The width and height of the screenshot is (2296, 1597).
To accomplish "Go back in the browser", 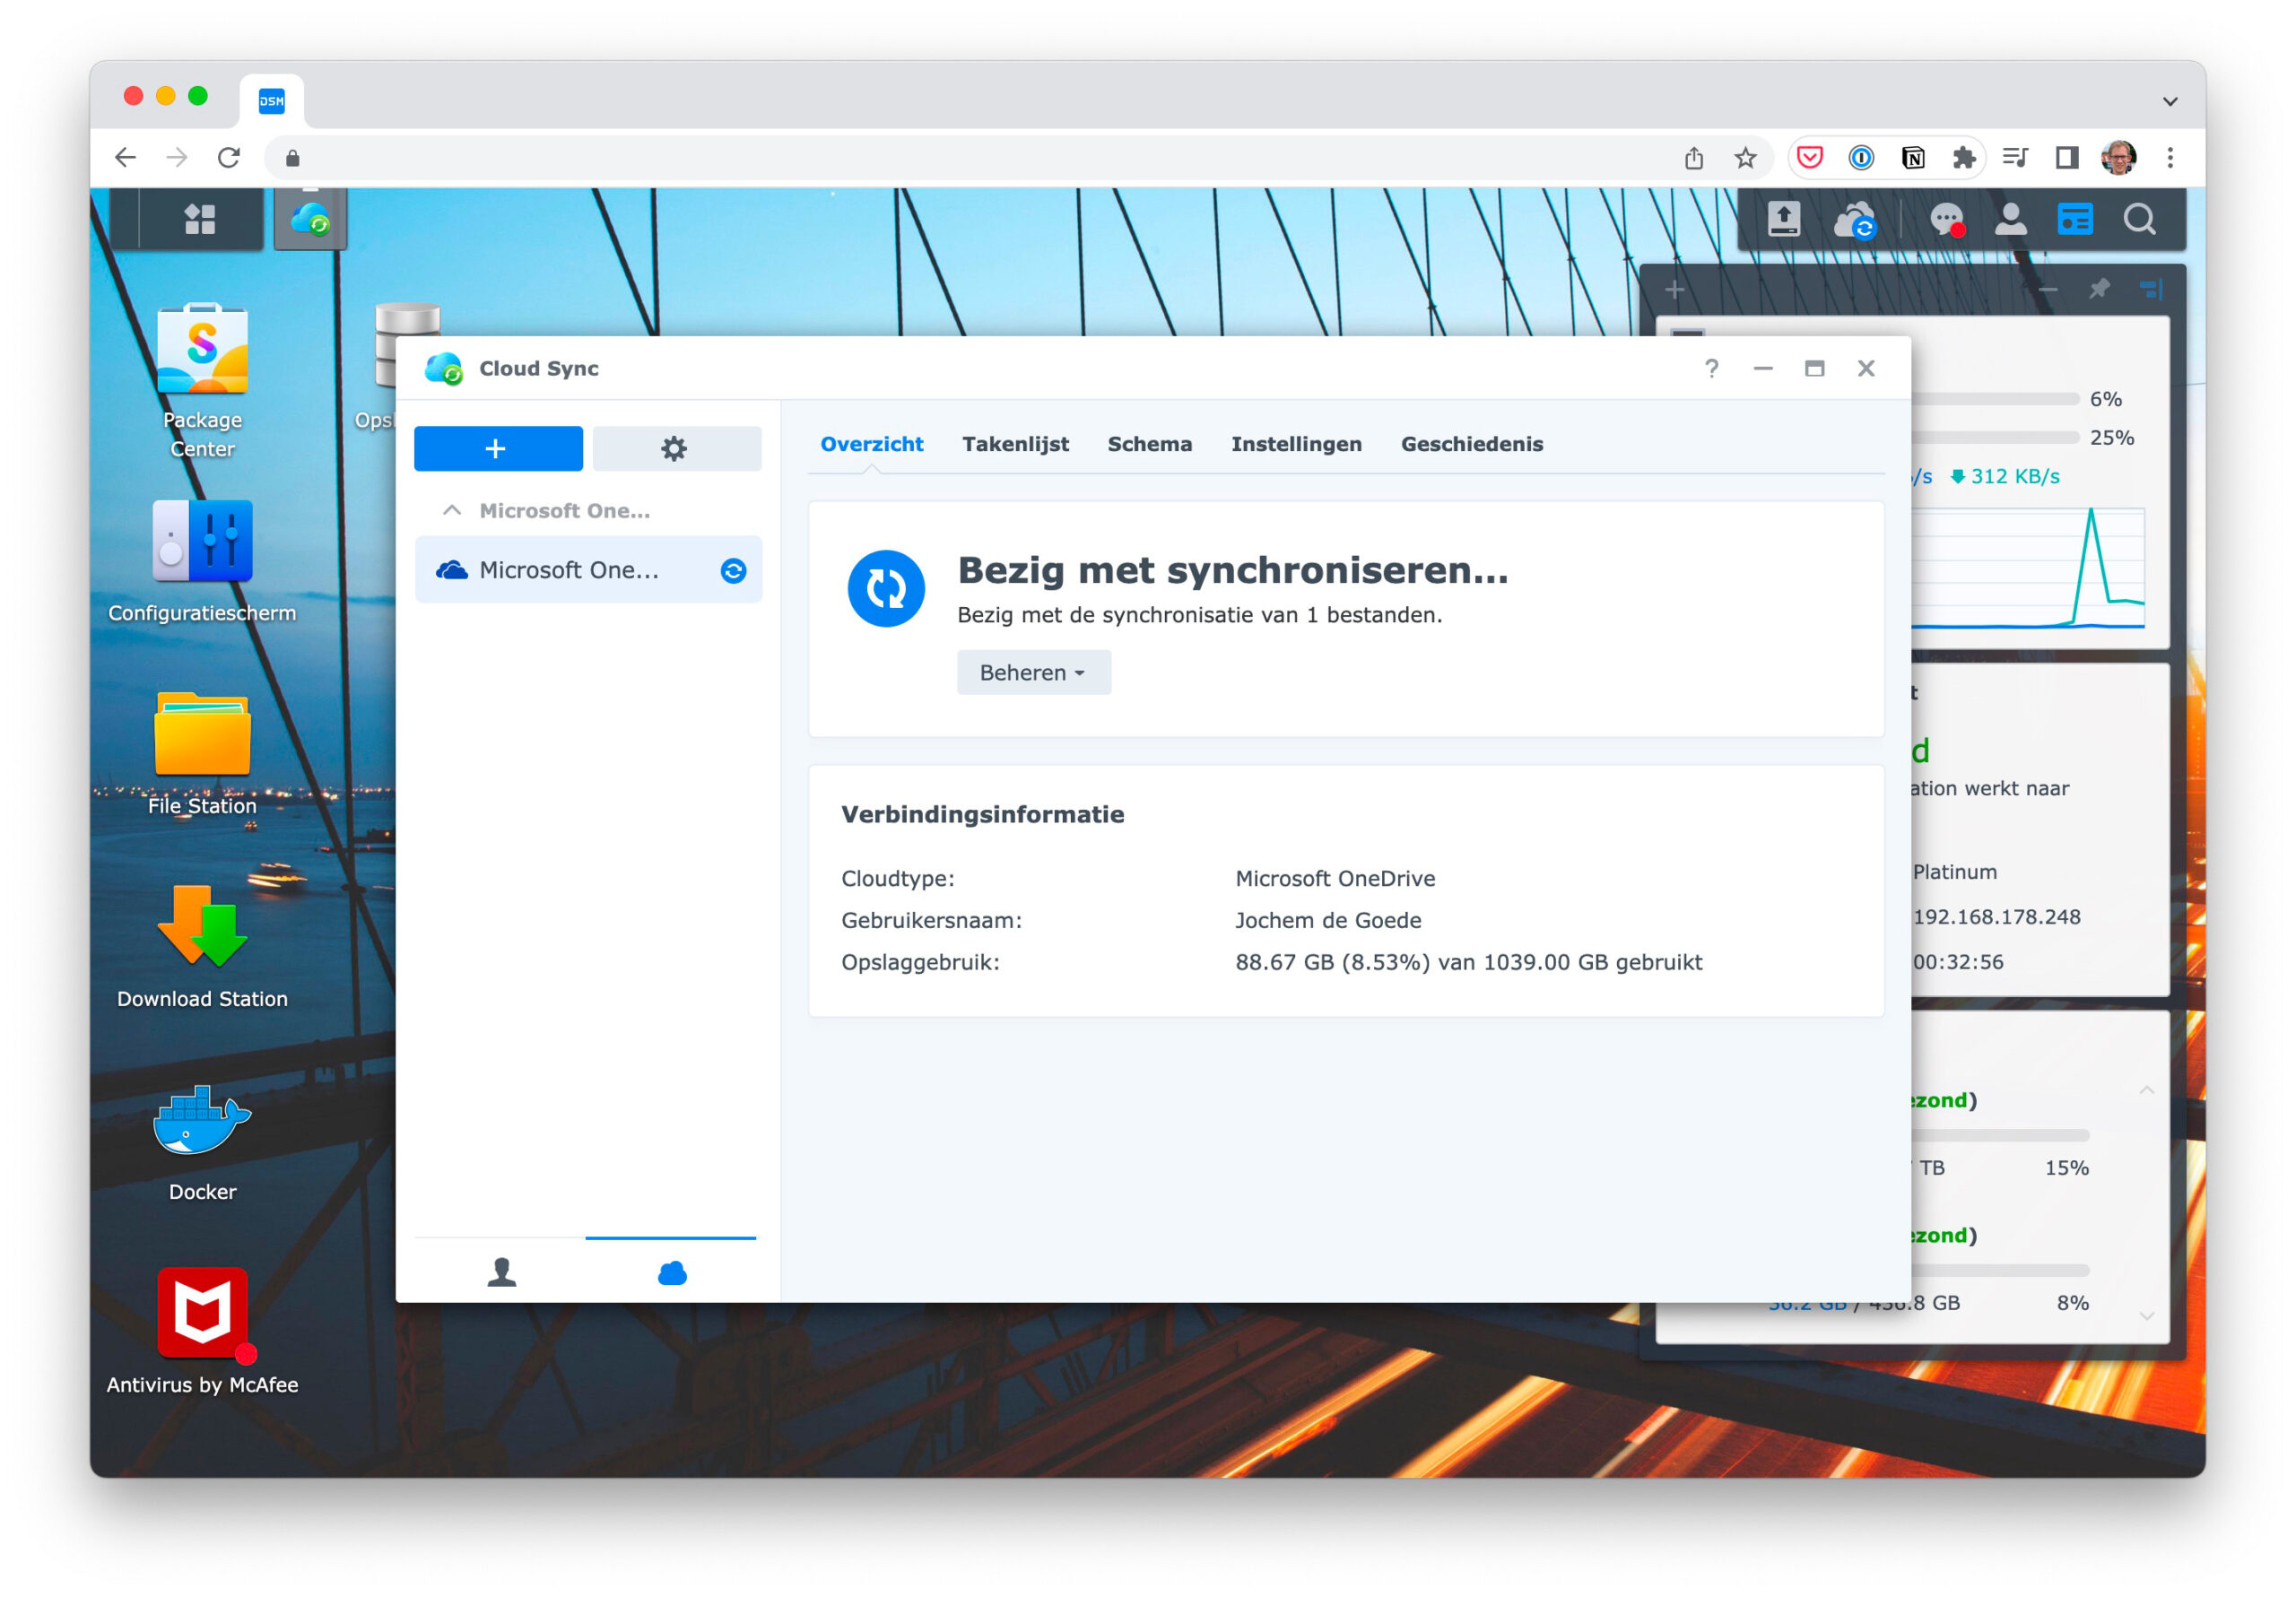I will coord(125,158).
